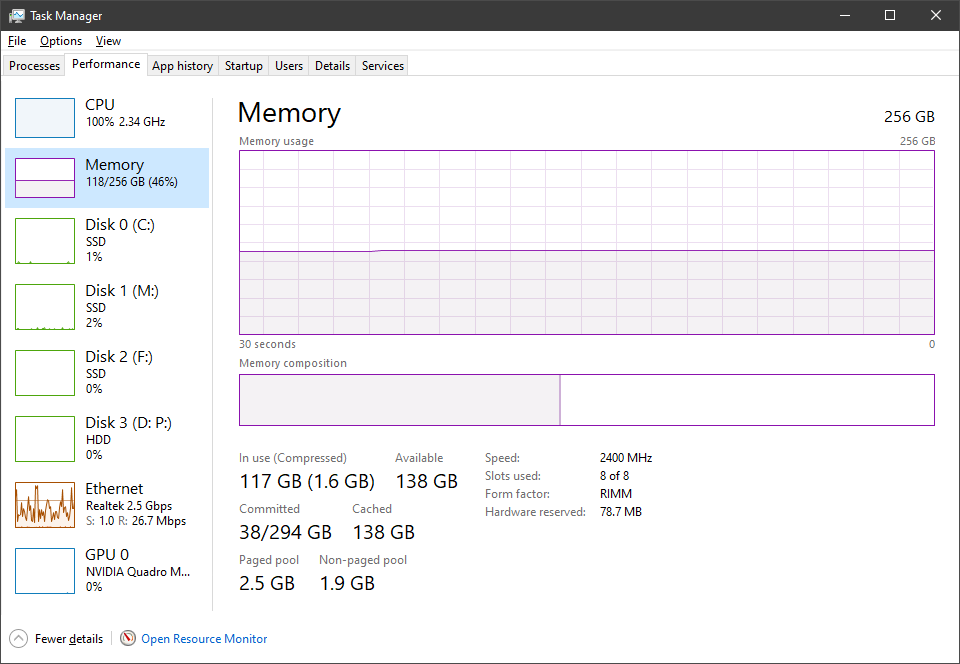Click the Non-paged pool value 1.9 GB
Viewport: 960px width, 664px height.
click(347, 583)
